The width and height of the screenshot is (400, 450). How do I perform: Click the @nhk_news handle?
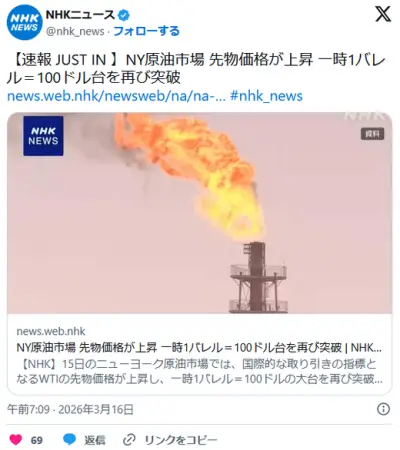[x=75, y=31]
